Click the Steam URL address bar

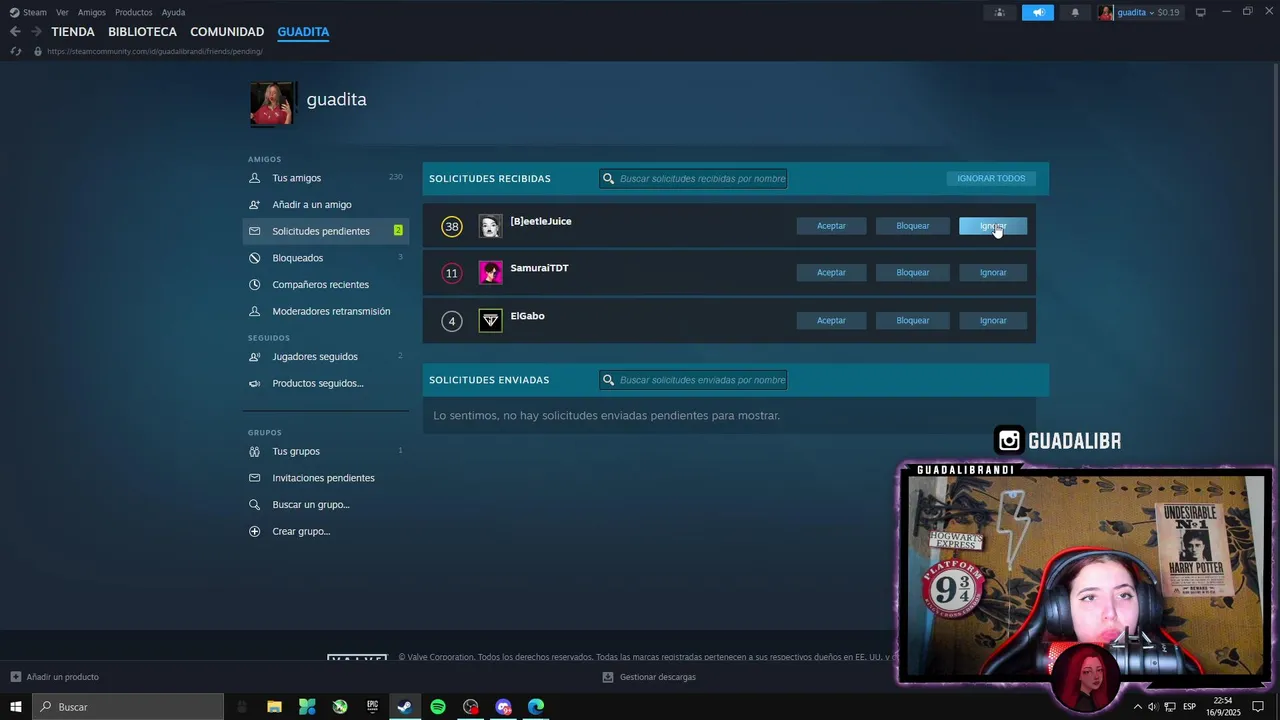155,51
